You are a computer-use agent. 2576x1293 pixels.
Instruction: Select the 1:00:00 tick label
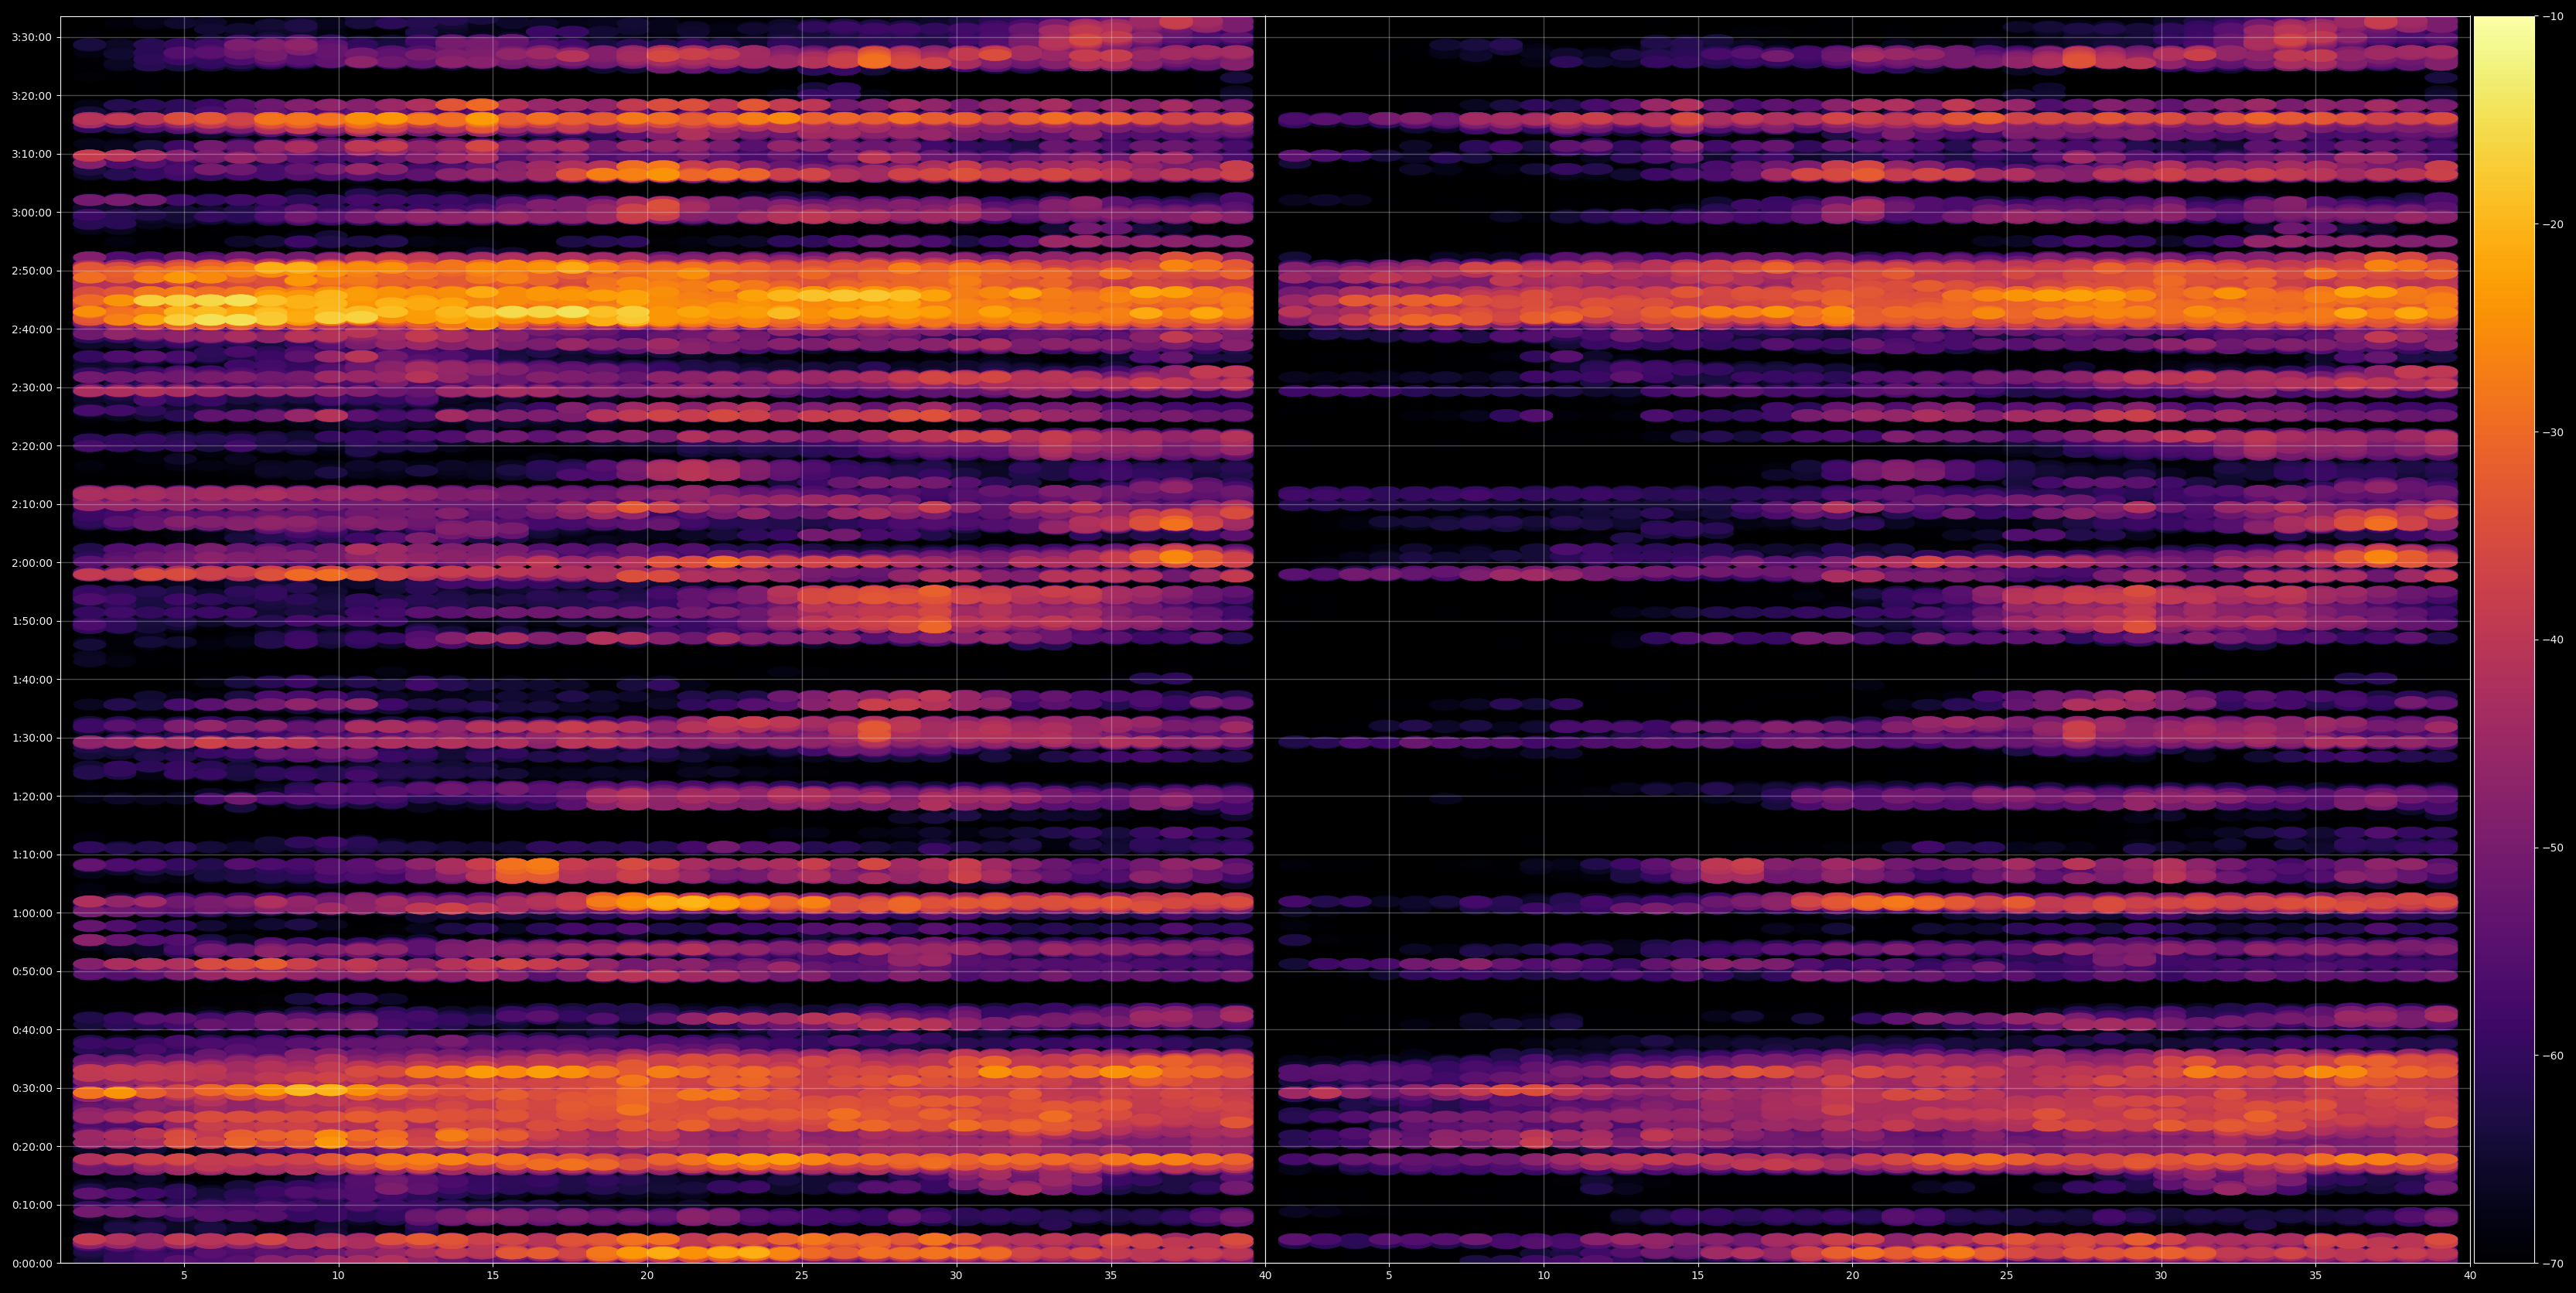coord(31,913)
